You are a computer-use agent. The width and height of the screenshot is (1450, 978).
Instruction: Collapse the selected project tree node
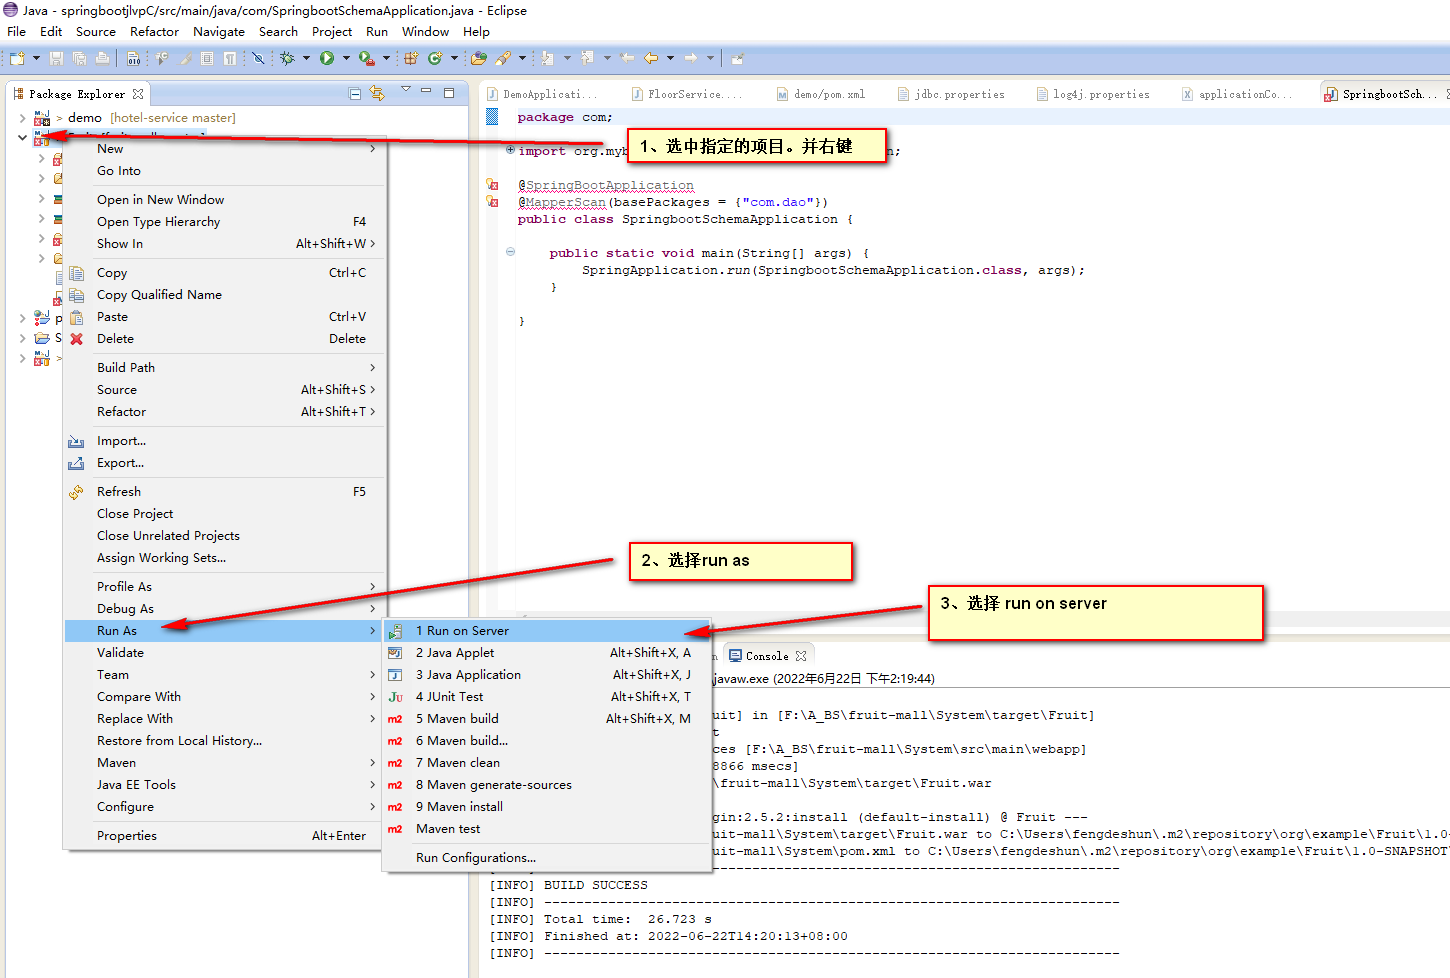pyautogui.click(x=22, y=137)
